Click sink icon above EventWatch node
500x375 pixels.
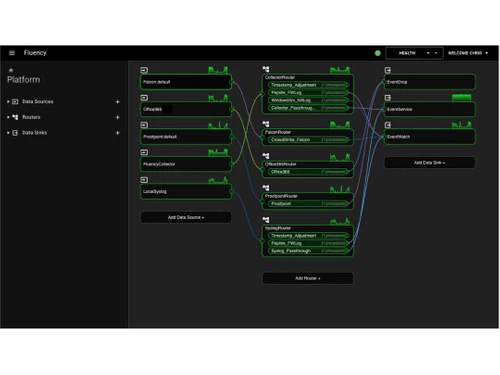[x=388, y=125]
